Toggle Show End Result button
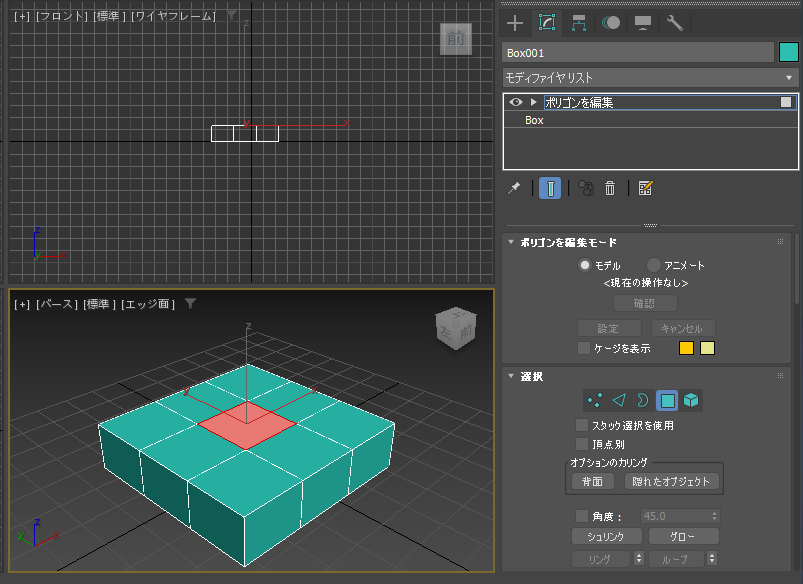The width and height of the screenshot is (803, 584). 550,188
